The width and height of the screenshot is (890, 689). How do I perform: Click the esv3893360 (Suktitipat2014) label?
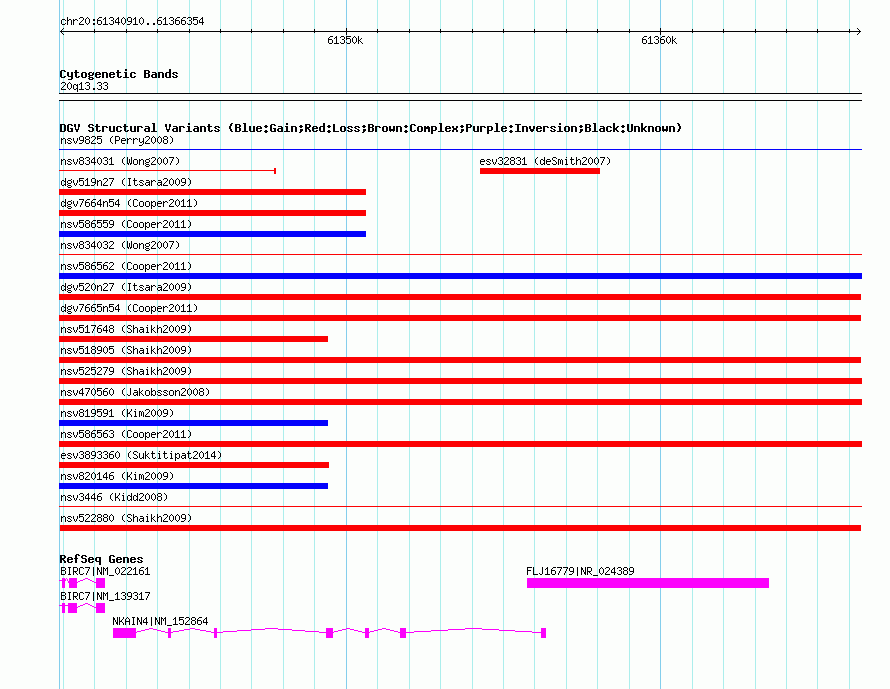[x=141, y=455]
